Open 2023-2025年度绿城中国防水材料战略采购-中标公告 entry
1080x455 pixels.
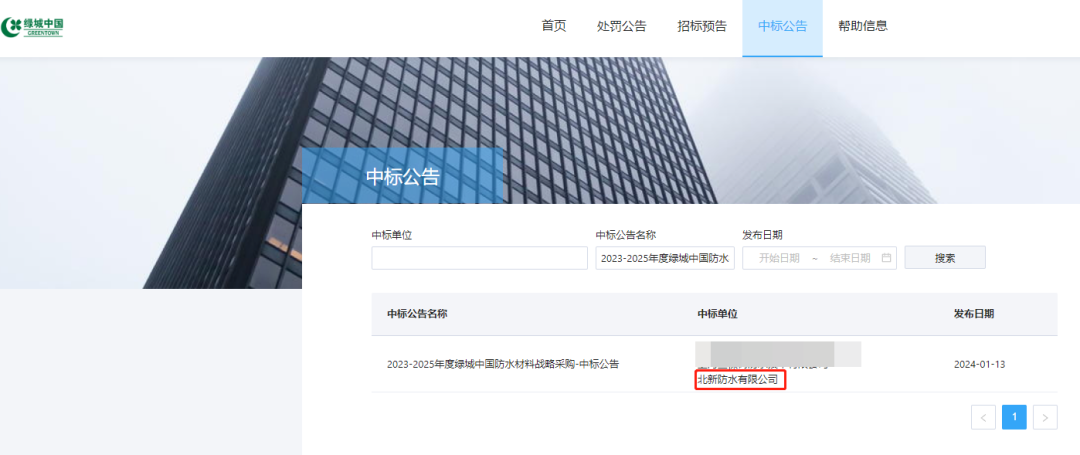click(503, 364)
